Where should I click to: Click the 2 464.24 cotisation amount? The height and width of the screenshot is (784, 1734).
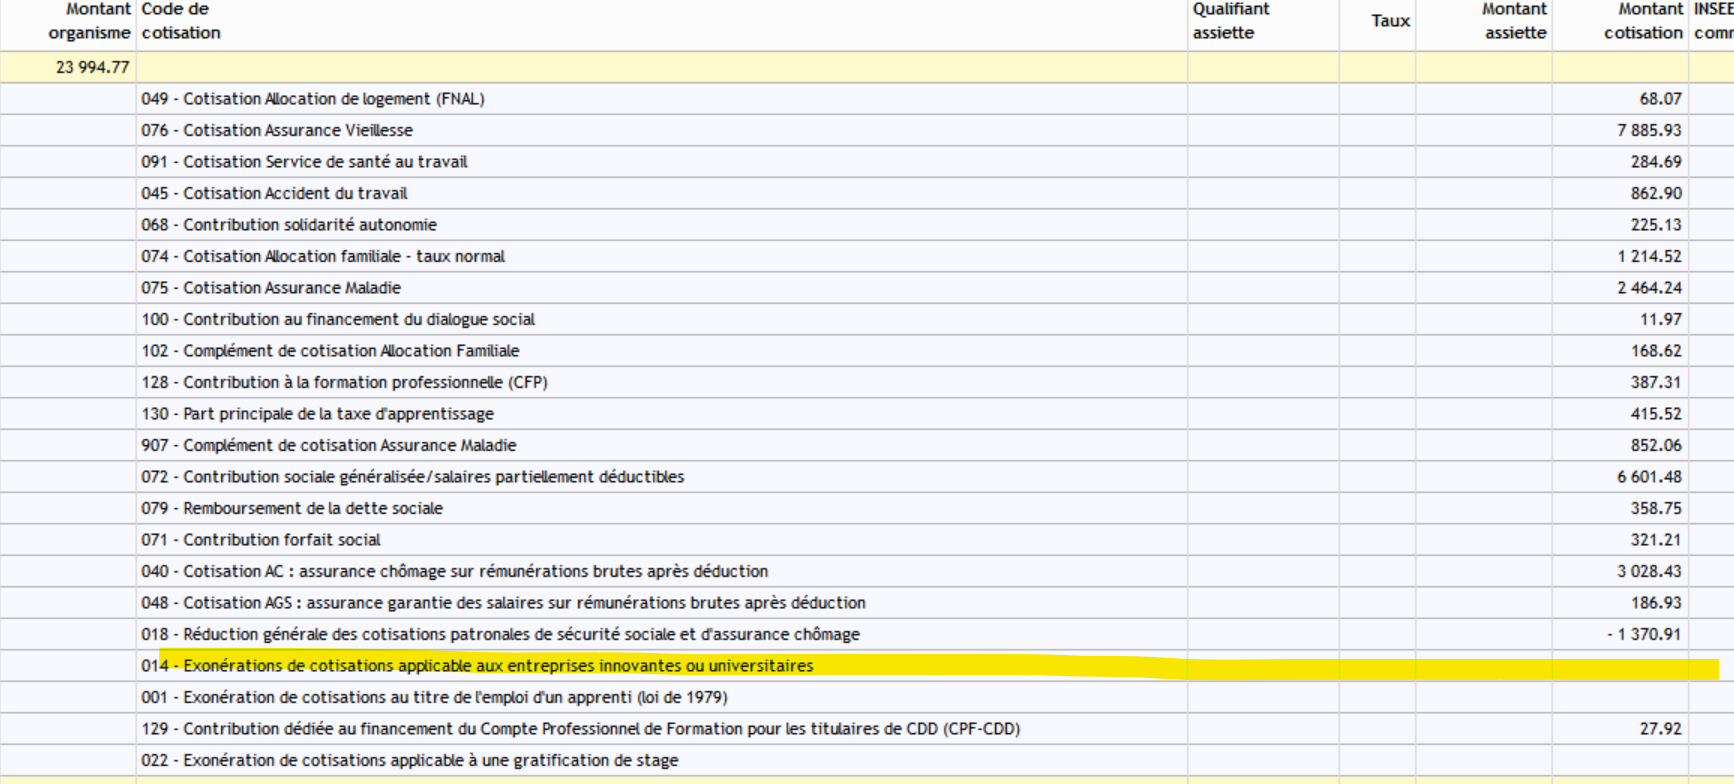tap(1649, 288)
